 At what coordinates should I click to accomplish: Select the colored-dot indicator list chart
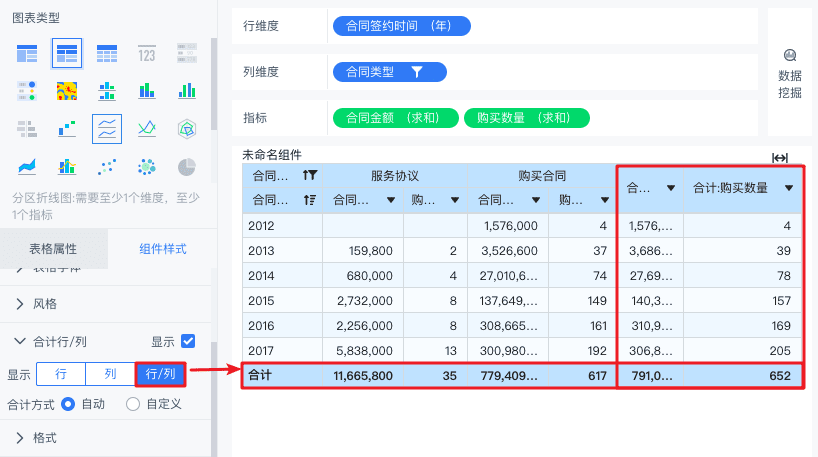click(27, 91)
